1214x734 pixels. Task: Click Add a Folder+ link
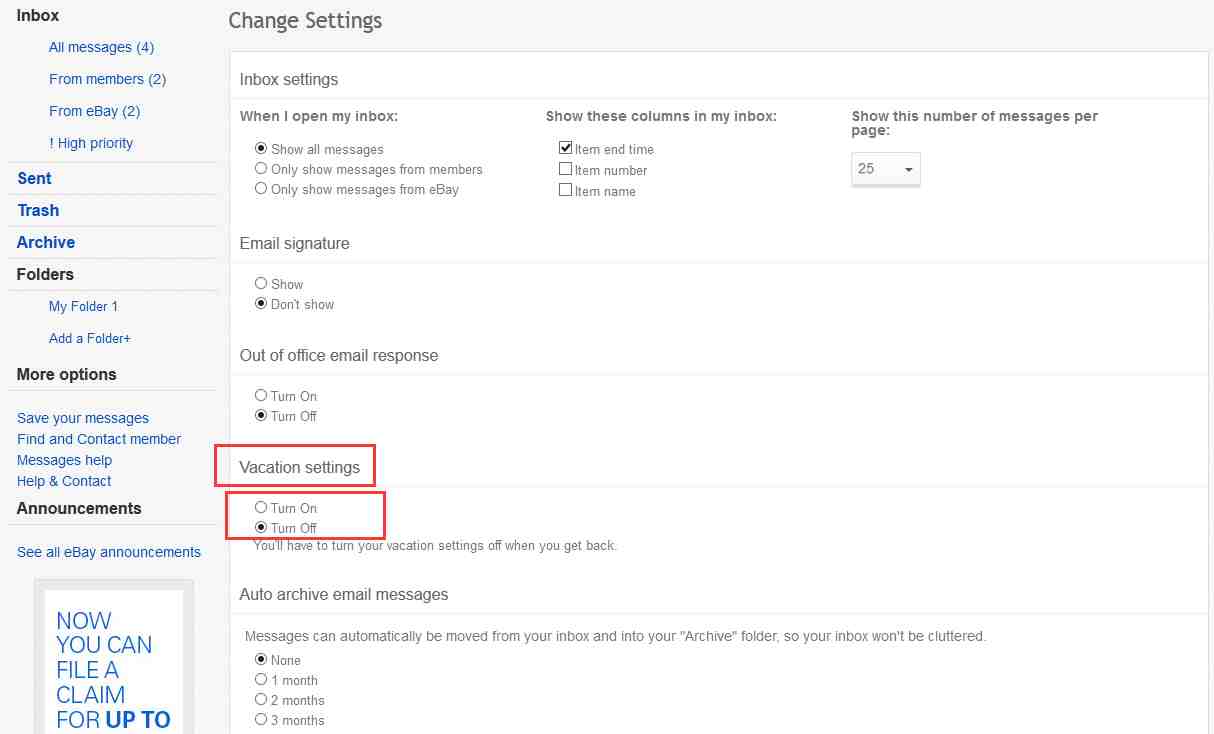pos(90,338)
